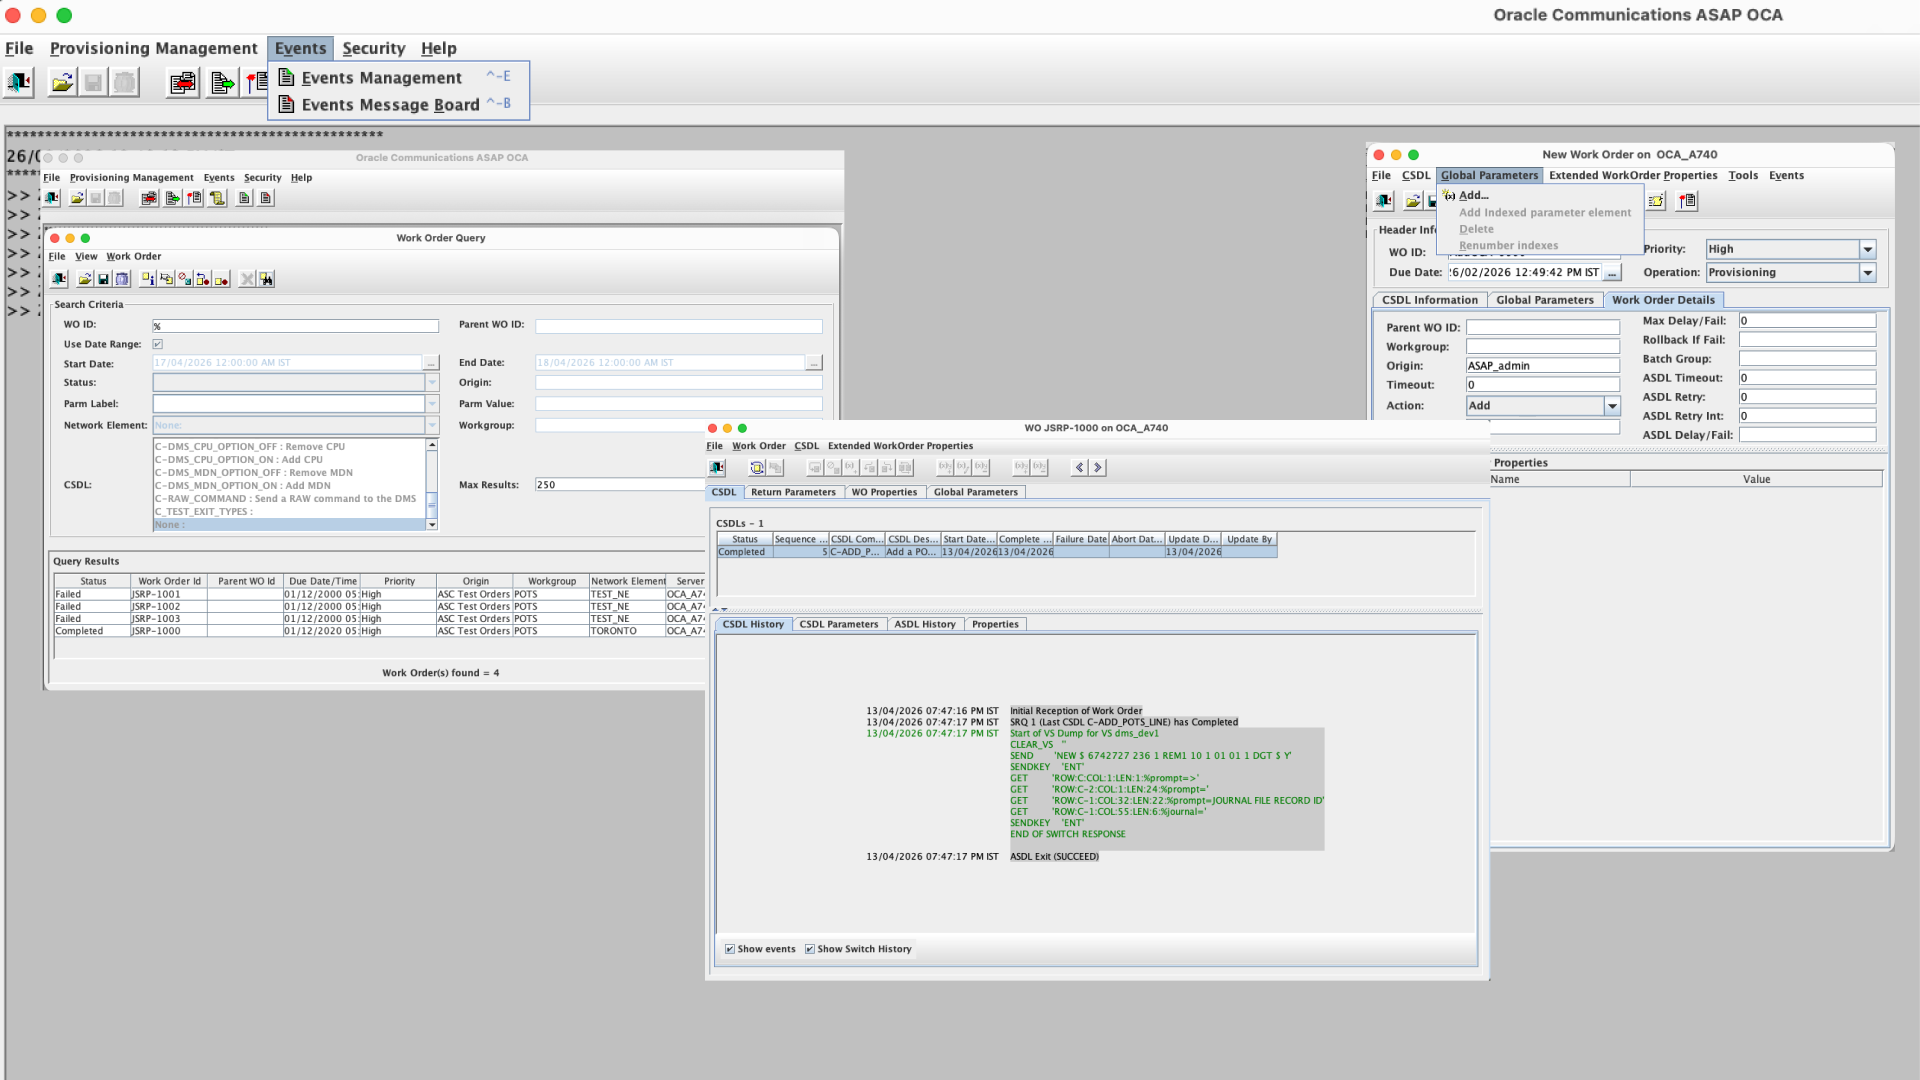Select the Completed JSRP-1000 result row
This screenshot has width=1920, height=1080.
pyautogui.click(x=379, y=631)
